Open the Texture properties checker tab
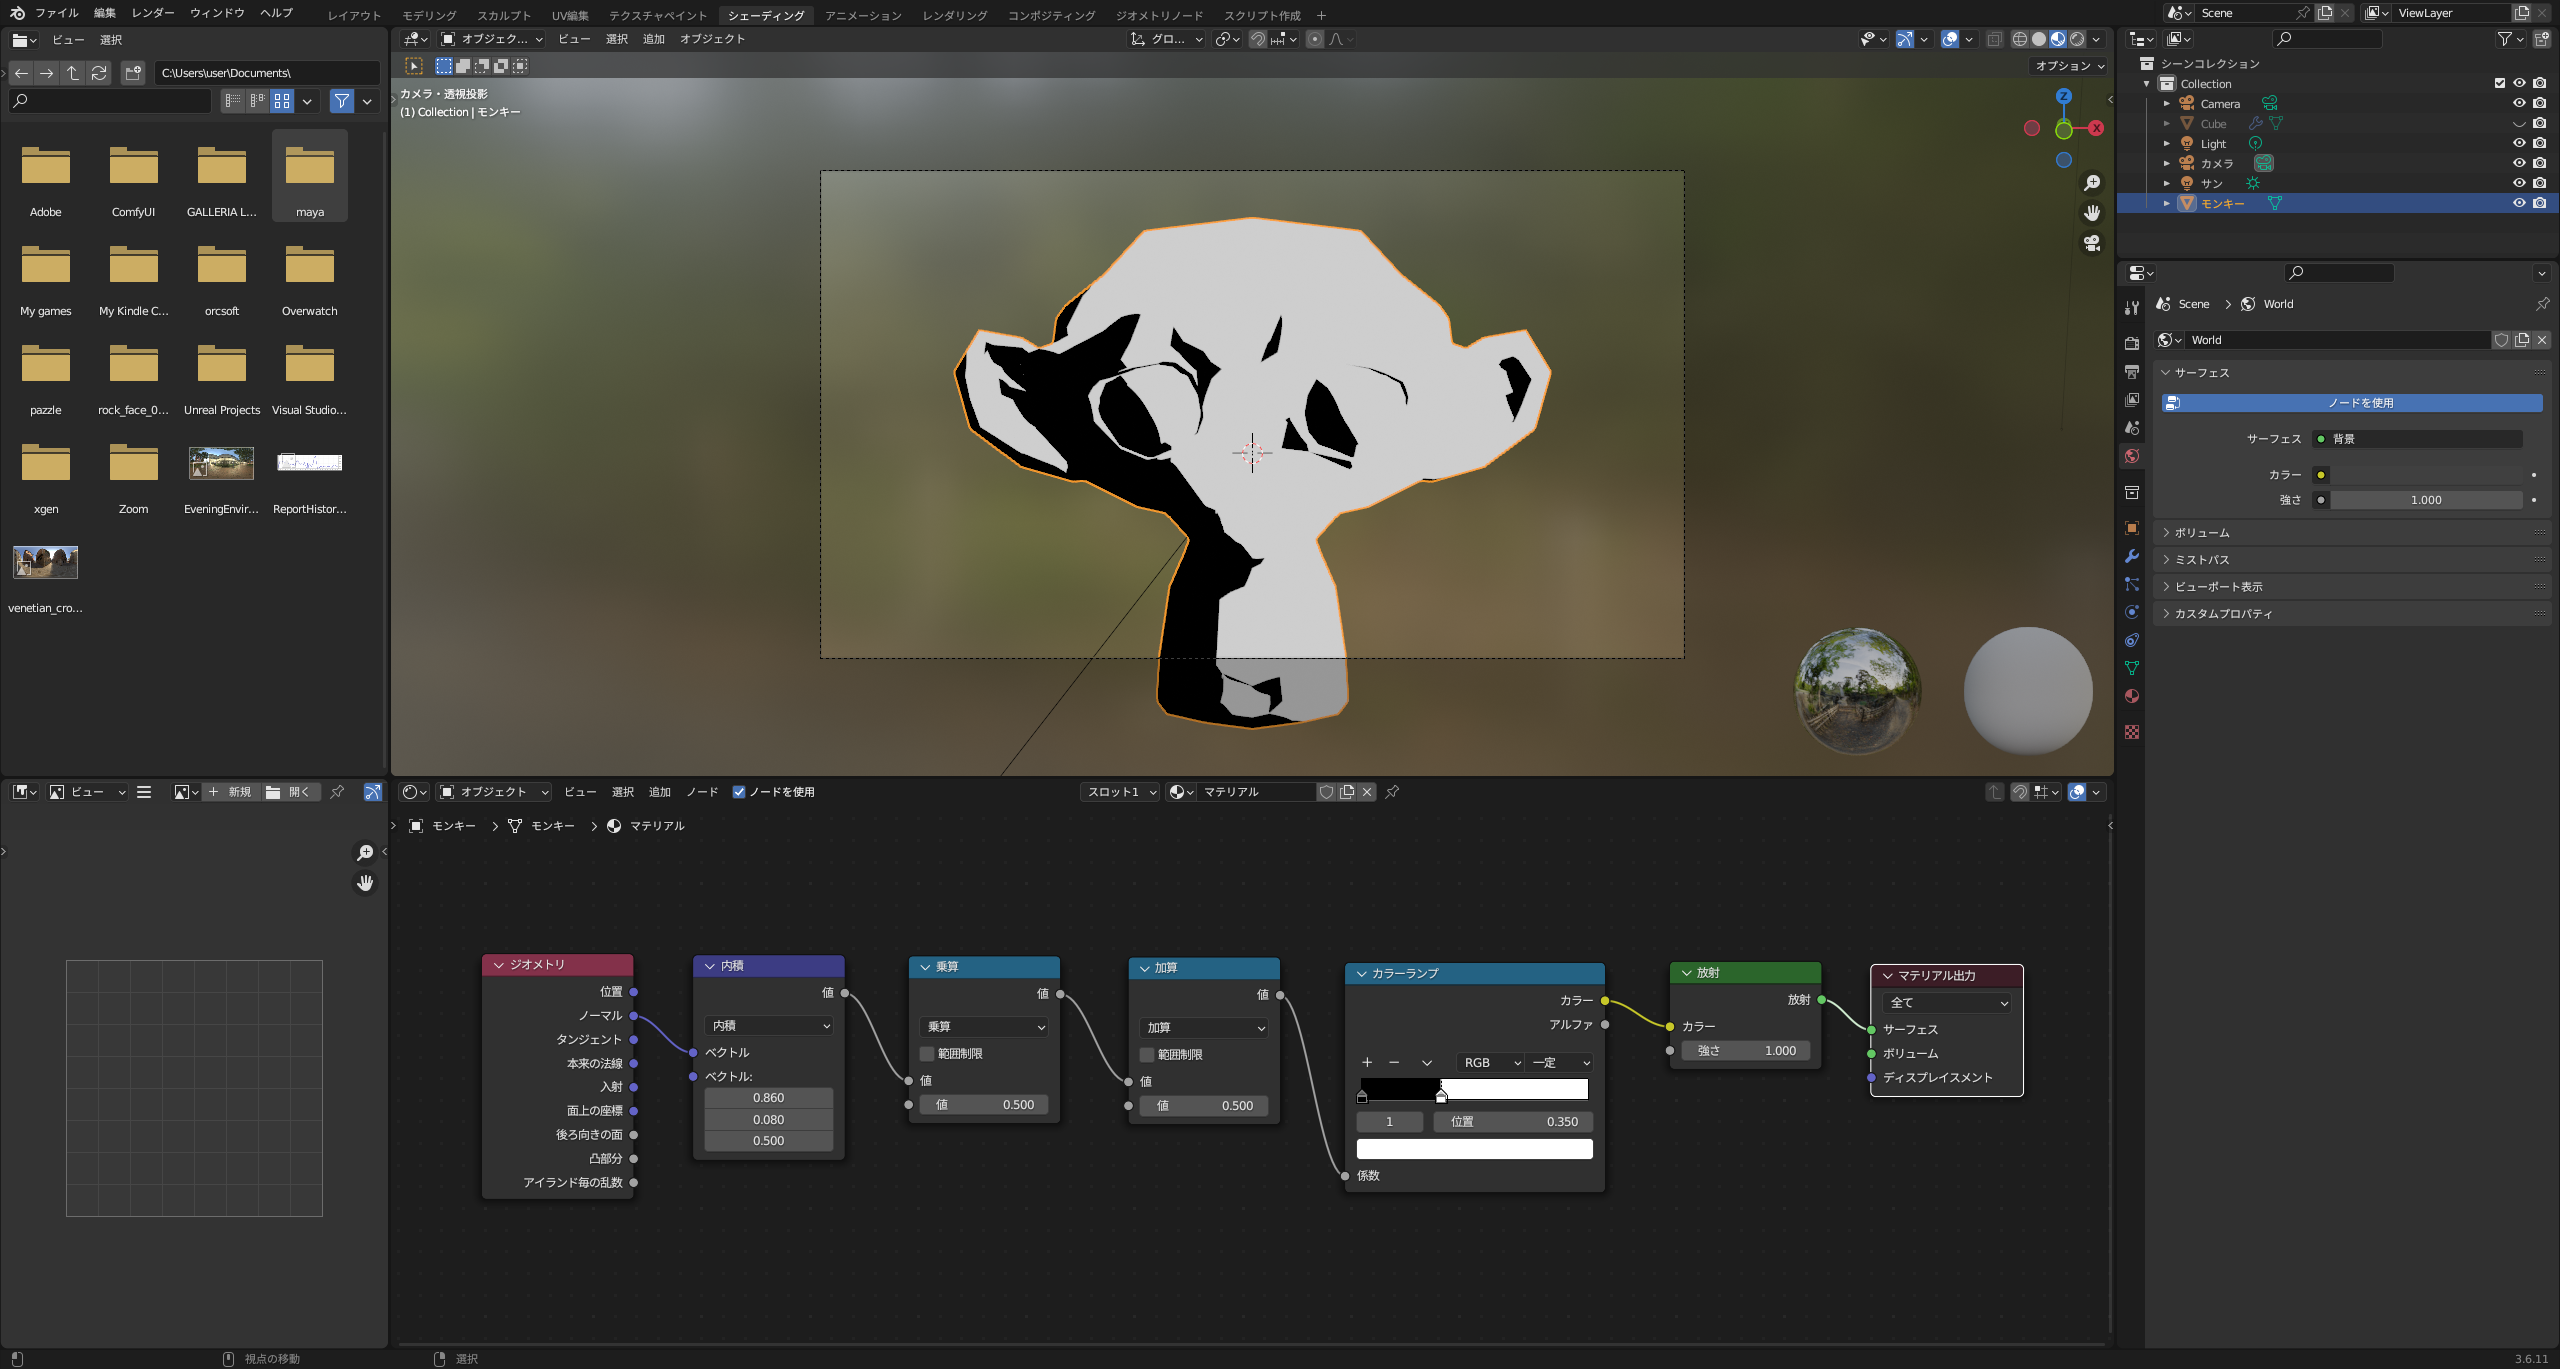The width and height of the screenshot is (2560, 1369). click(2132, 732)
